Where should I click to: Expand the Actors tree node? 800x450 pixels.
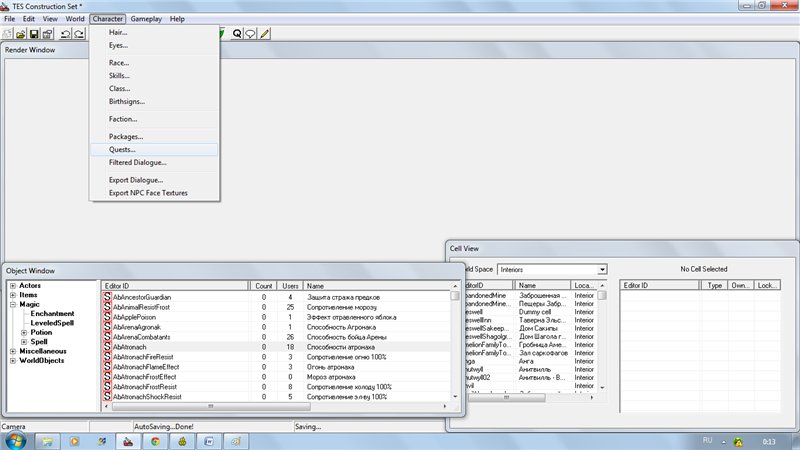pyautogui.click(x=13, y=286)
